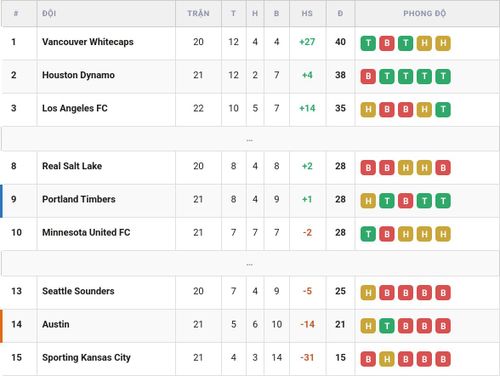Click Vancouver Whitecaps' first green T form badge
500x376 pixels.
(368, 43)
